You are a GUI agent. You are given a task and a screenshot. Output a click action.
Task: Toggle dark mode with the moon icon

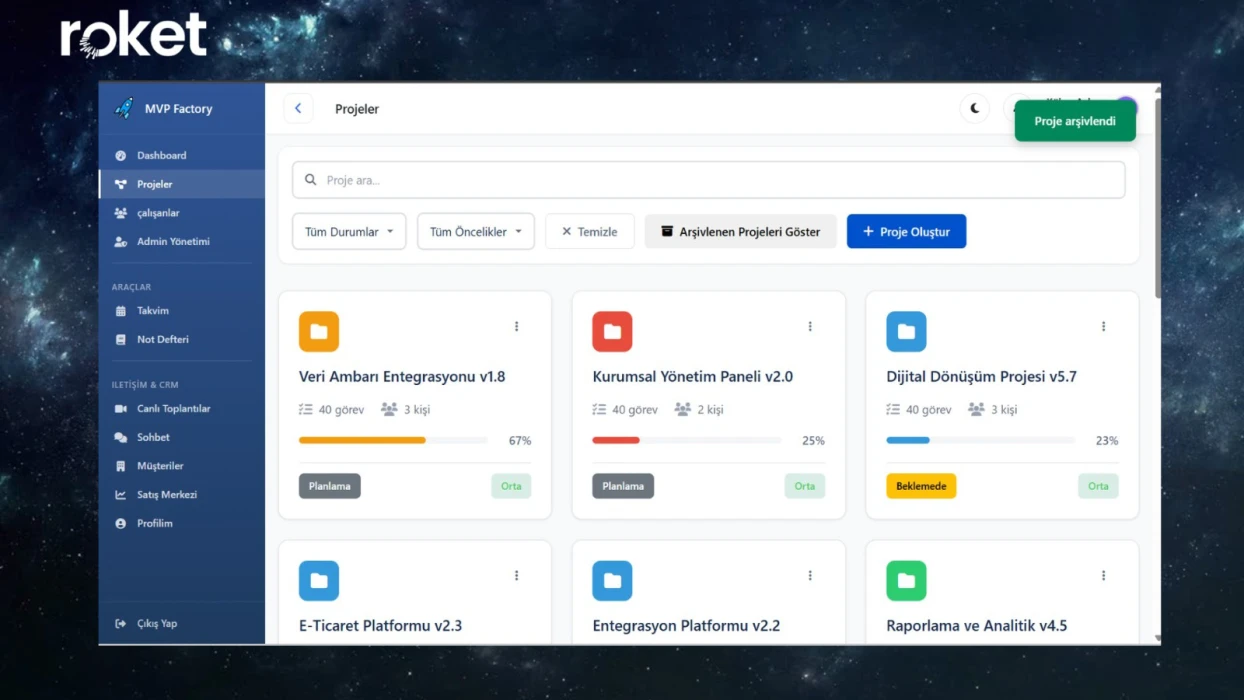974,109
